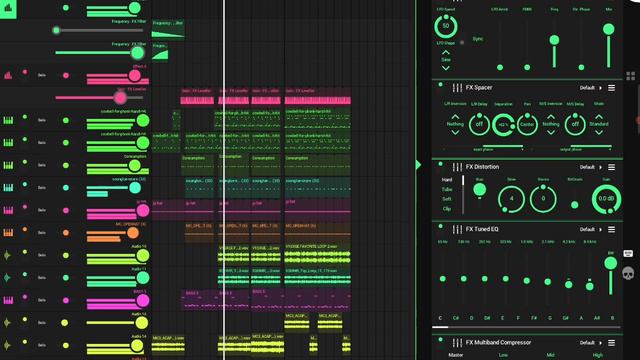Click the BASS 5 track keyboard icon
Image resolution: width=640 pixels, height=360 pixels.
pos(8,300)
